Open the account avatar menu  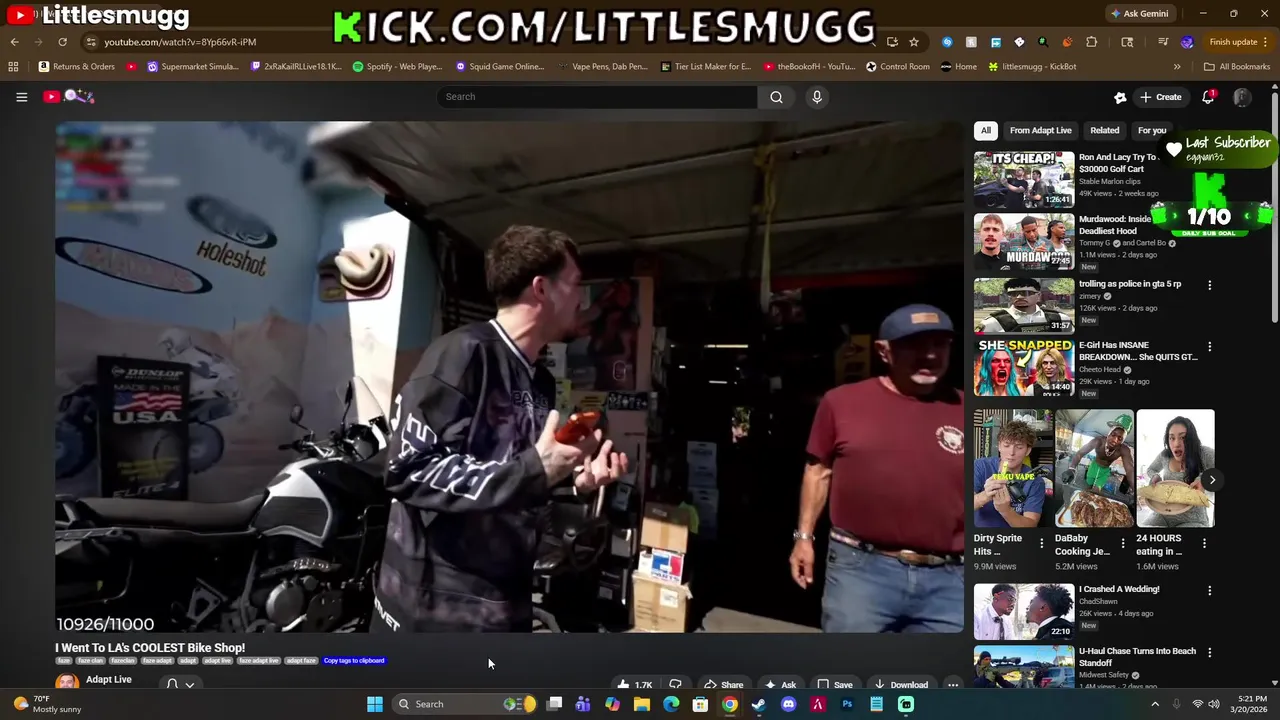1242,97
